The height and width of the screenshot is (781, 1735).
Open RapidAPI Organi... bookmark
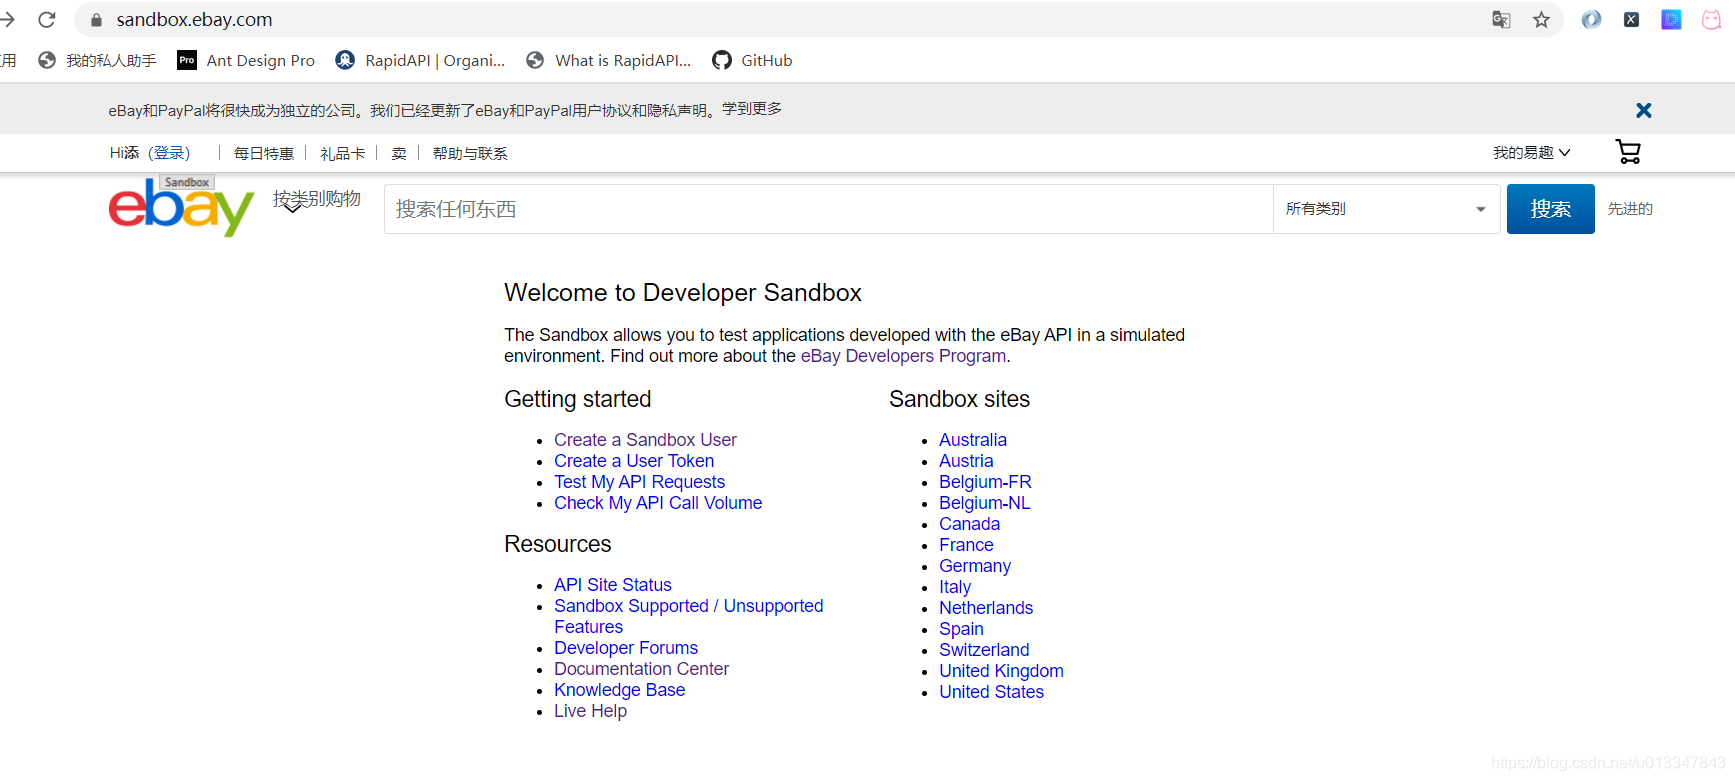click(420, 60)
